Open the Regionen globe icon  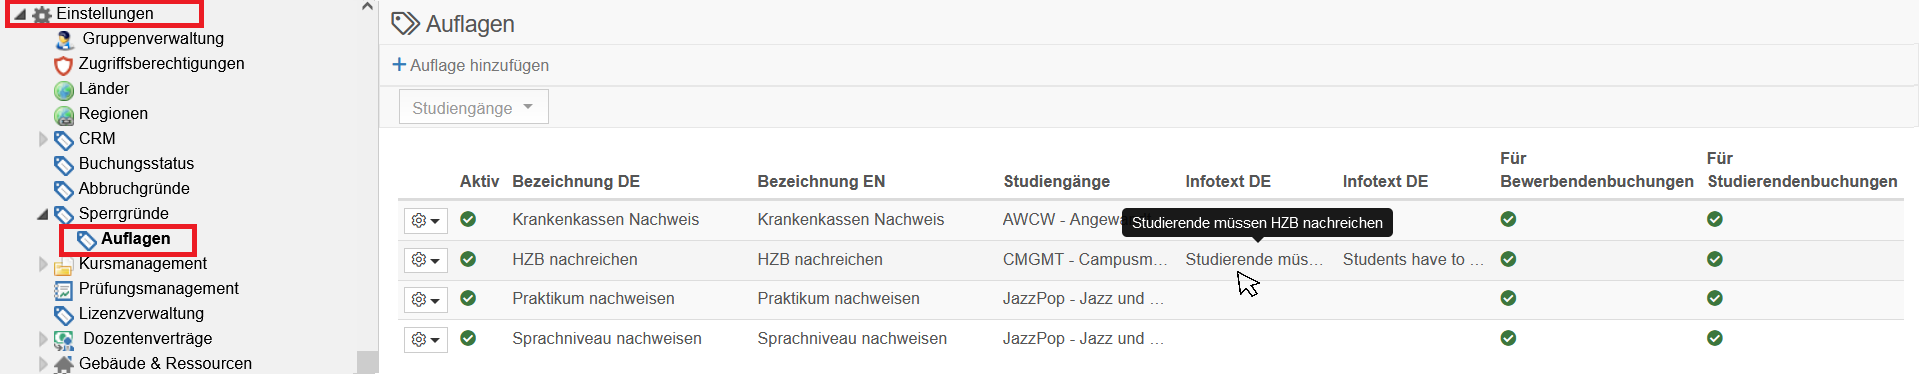click(x=64, y=115)
